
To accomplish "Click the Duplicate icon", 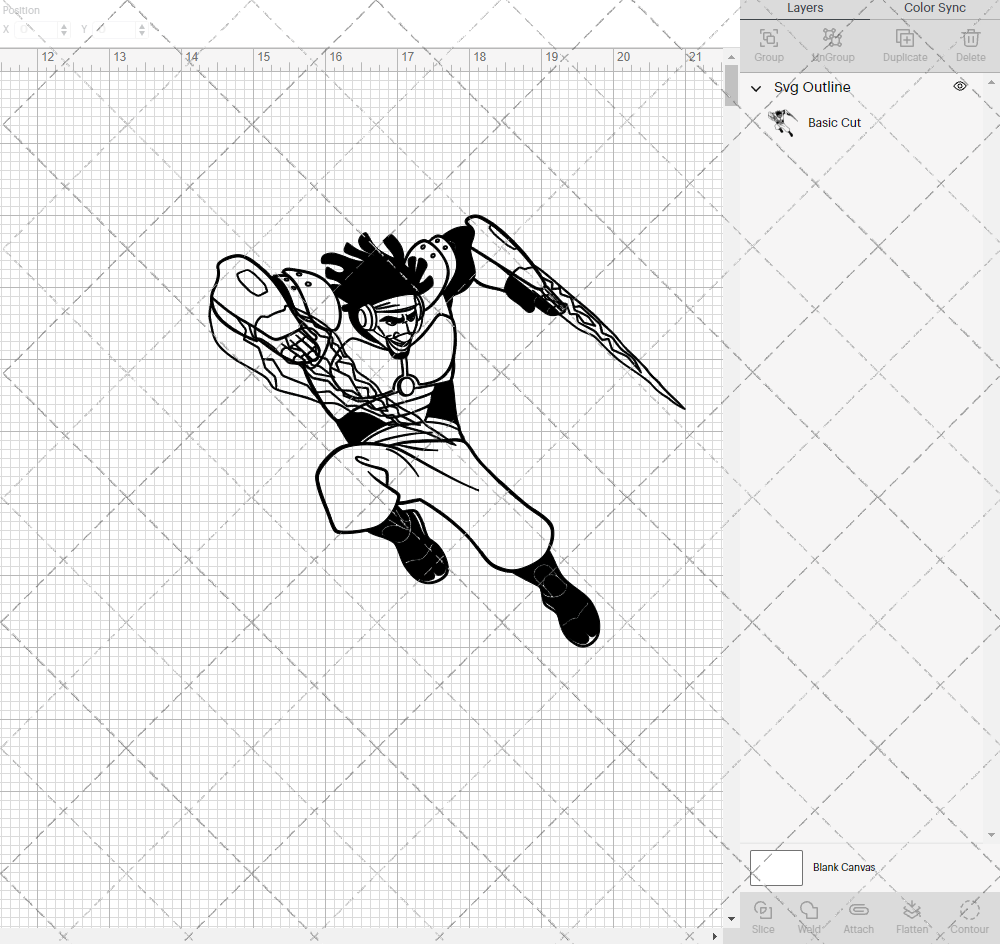I will tap(904, 38).
